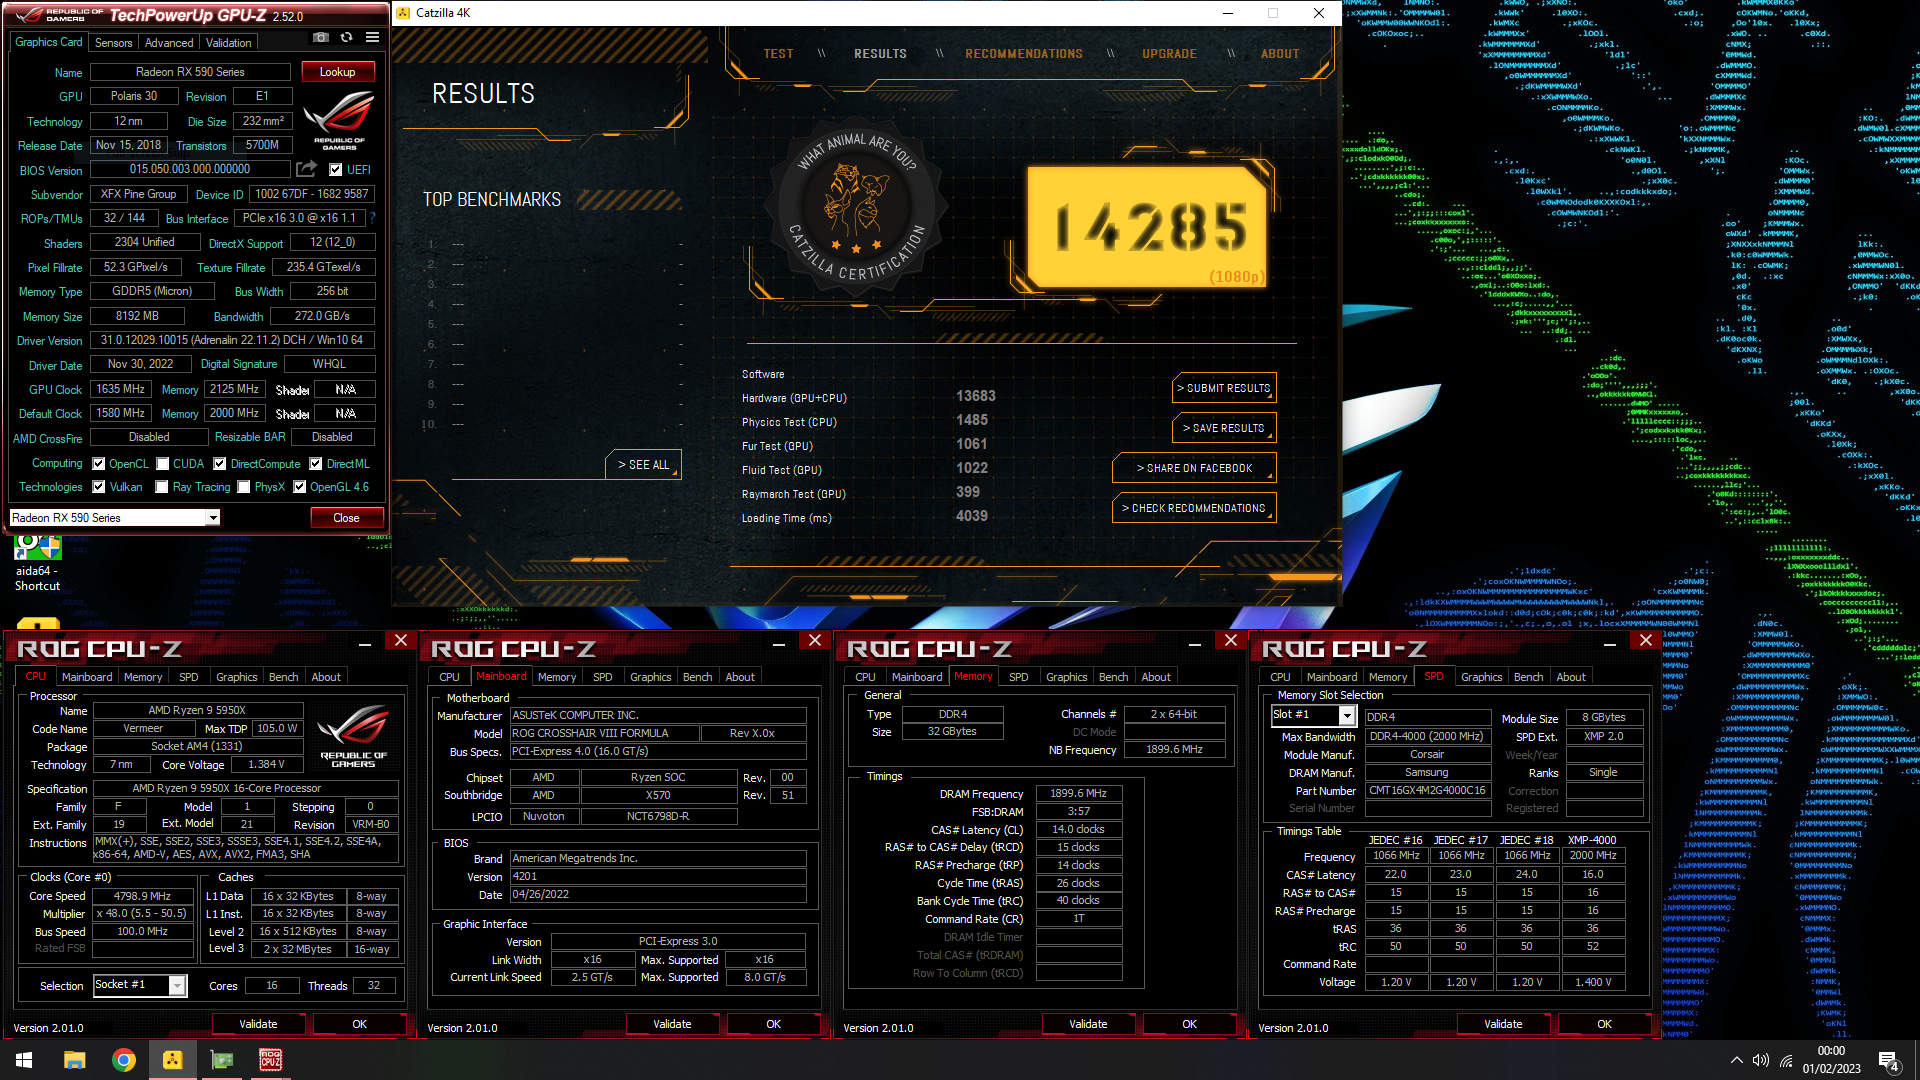1920x1080 pixels.
Task: Toggle the CUDA checkbox
Action: [163, 464]
